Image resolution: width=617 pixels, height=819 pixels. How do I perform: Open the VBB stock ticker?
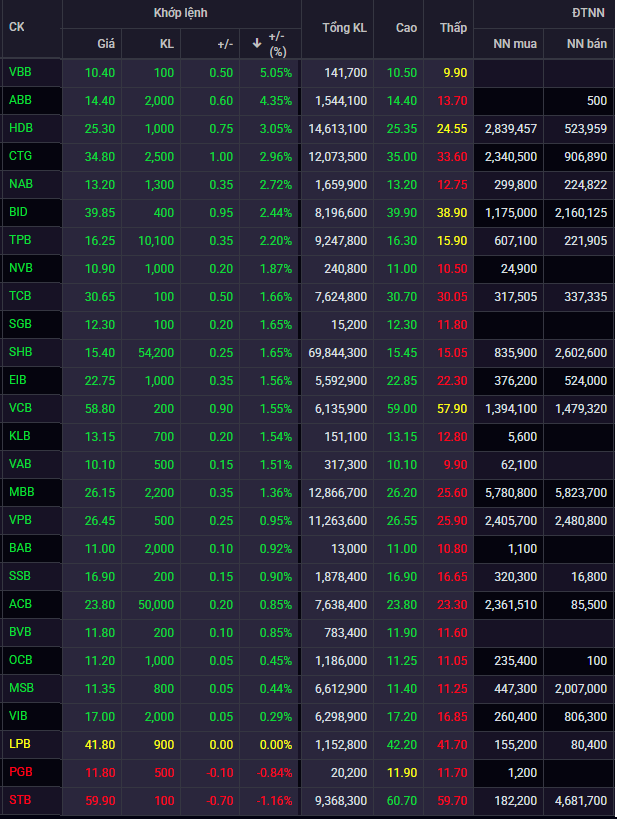tap(19, 73)
